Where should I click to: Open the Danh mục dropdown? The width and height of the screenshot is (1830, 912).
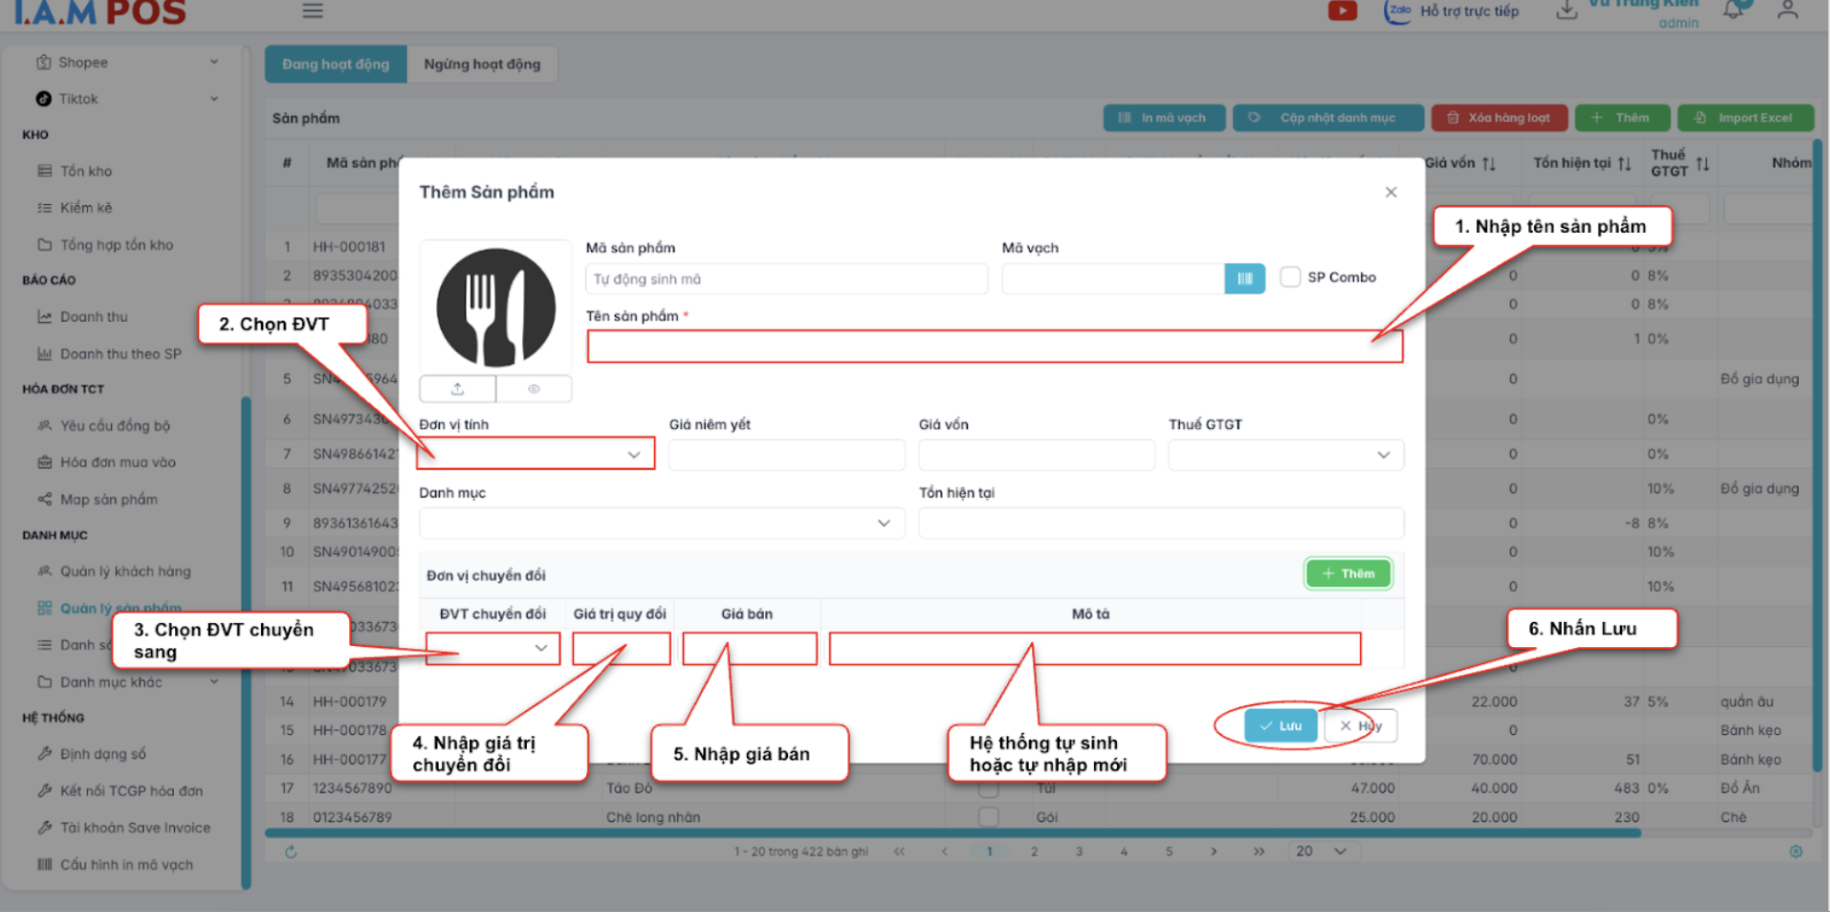coord(661,523)
